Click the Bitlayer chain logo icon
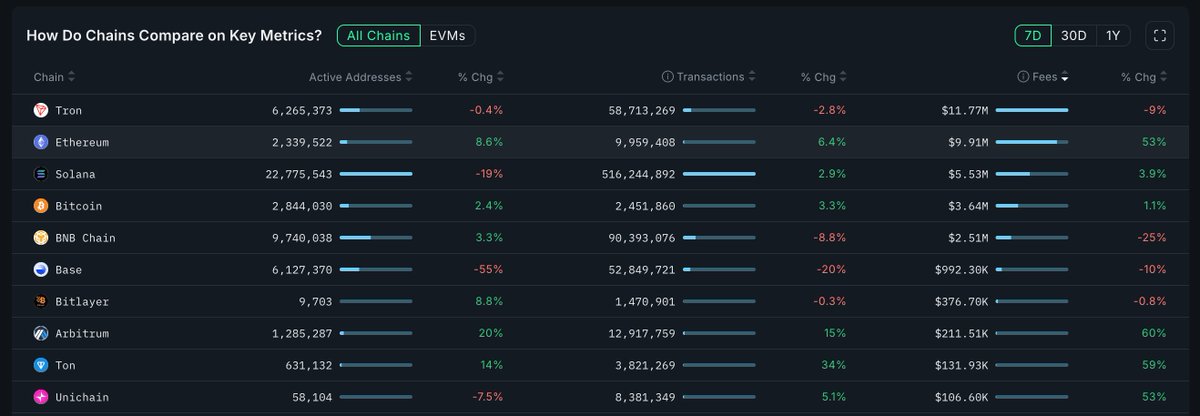This screenshot has height=416, width=1200. 41,301
